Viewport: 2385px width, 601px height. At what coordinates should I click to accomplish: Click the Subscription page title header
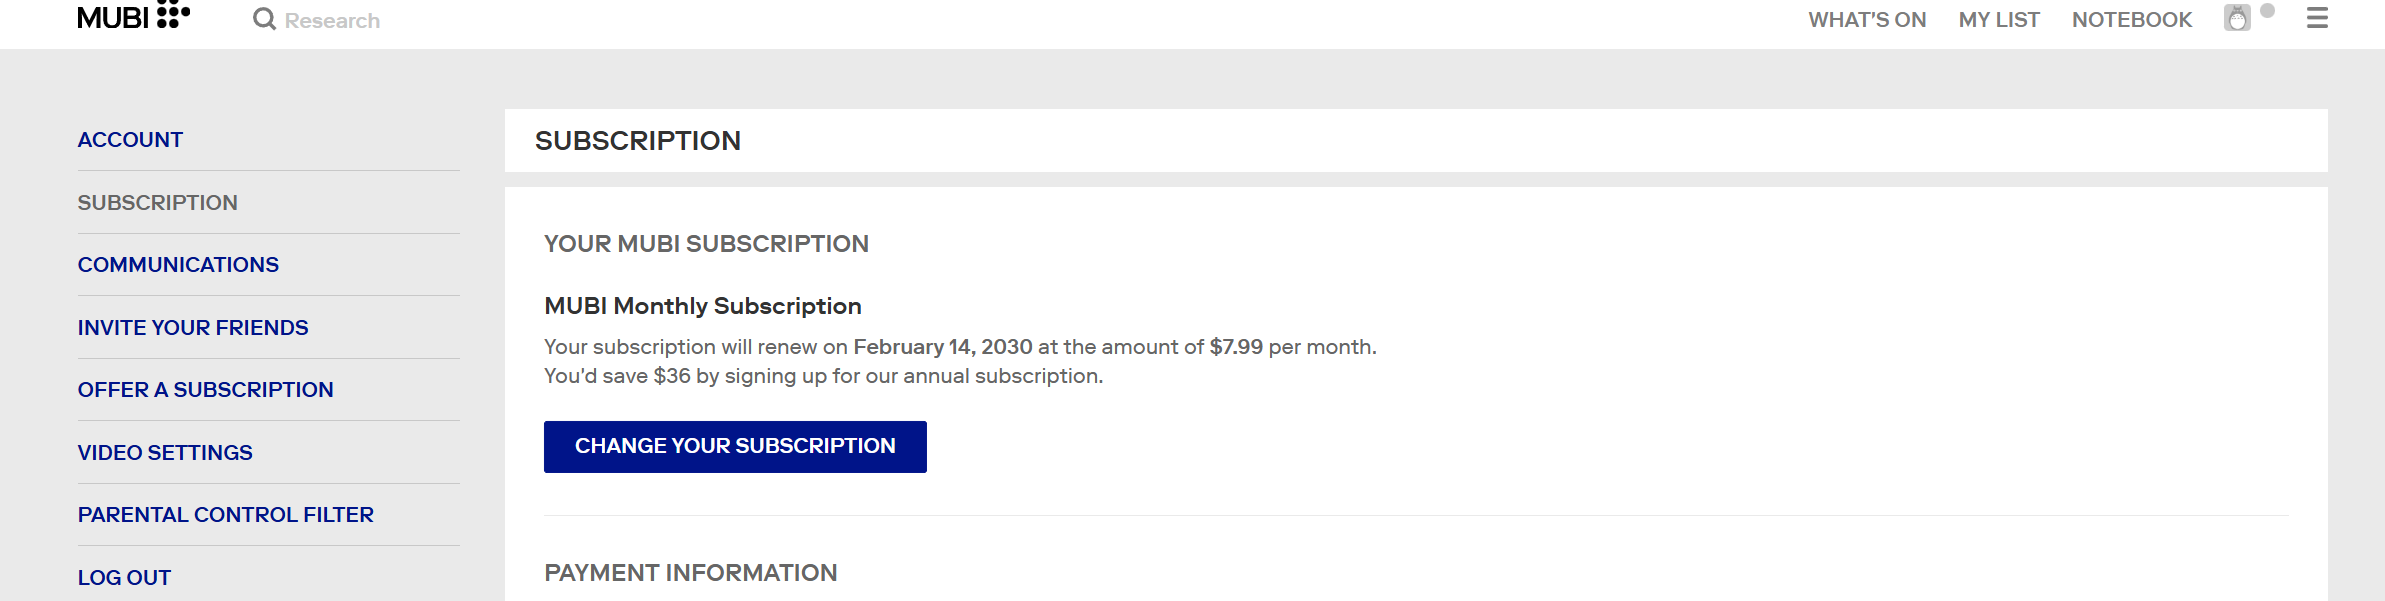[x=637, y=141]
